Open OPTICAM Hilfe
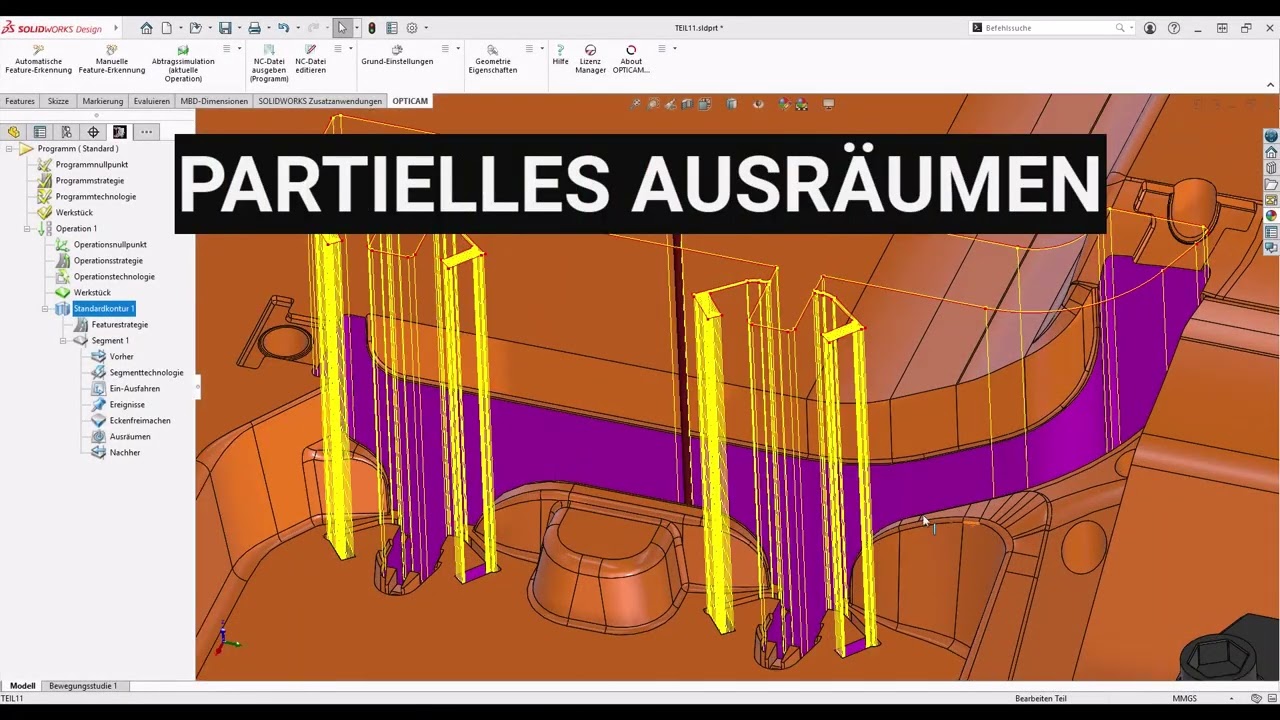Image resolution: width=1280 pixels, height=720 pixels. point(560,55)
